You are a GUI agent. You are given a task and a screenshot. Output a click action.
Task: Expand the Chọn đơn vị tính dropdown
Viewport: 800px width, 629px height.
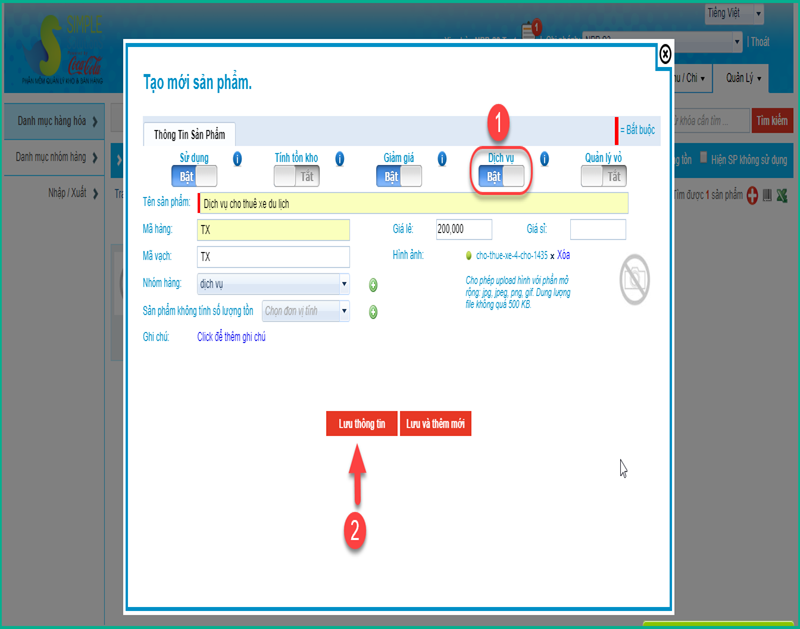point(306,311)
